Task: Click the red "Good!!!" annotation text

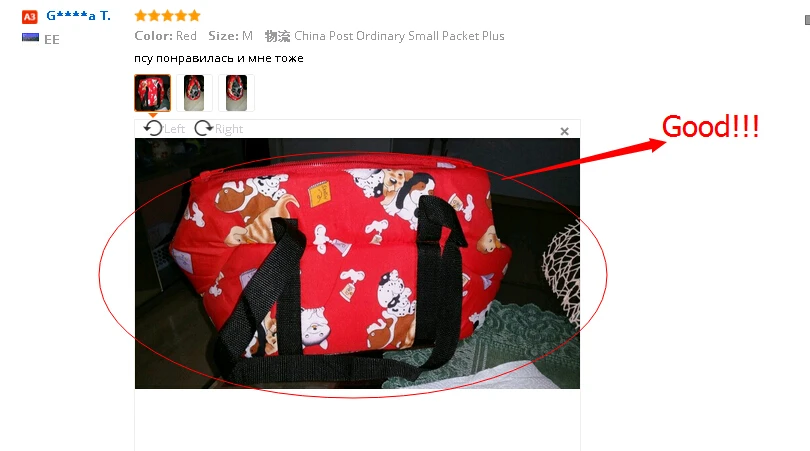Action: point(710,127)
